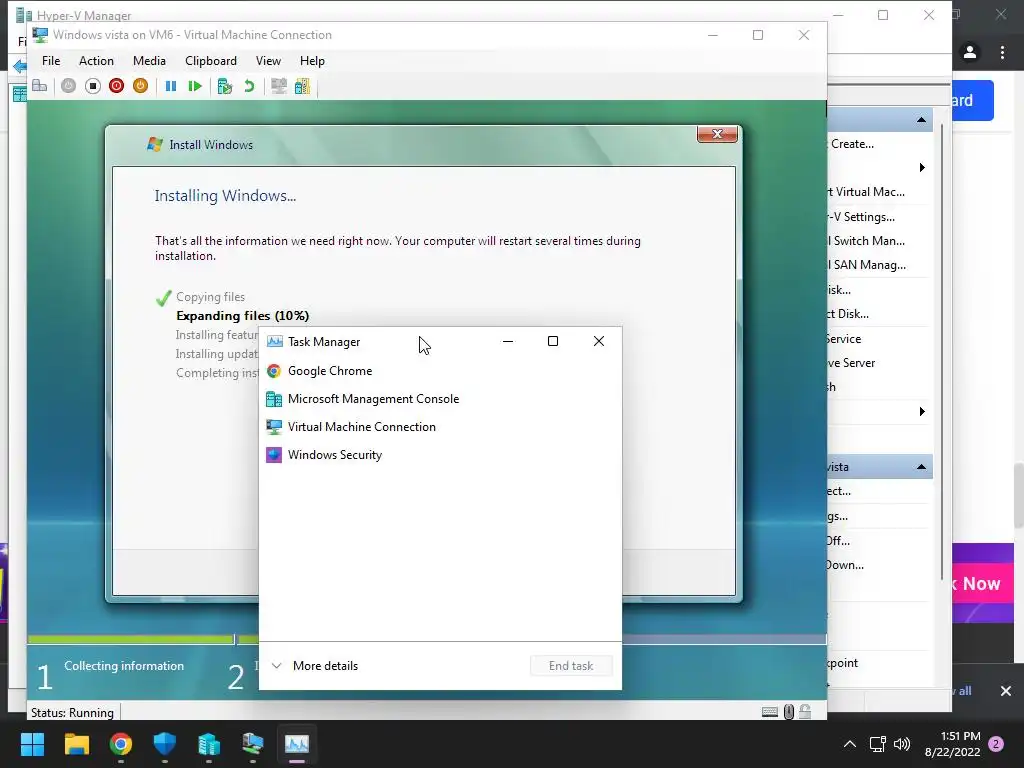Image resolution: width=1024 pixels, height=768 pixels.
Task: Open the View menu
Action: click(x=268, y=61)
